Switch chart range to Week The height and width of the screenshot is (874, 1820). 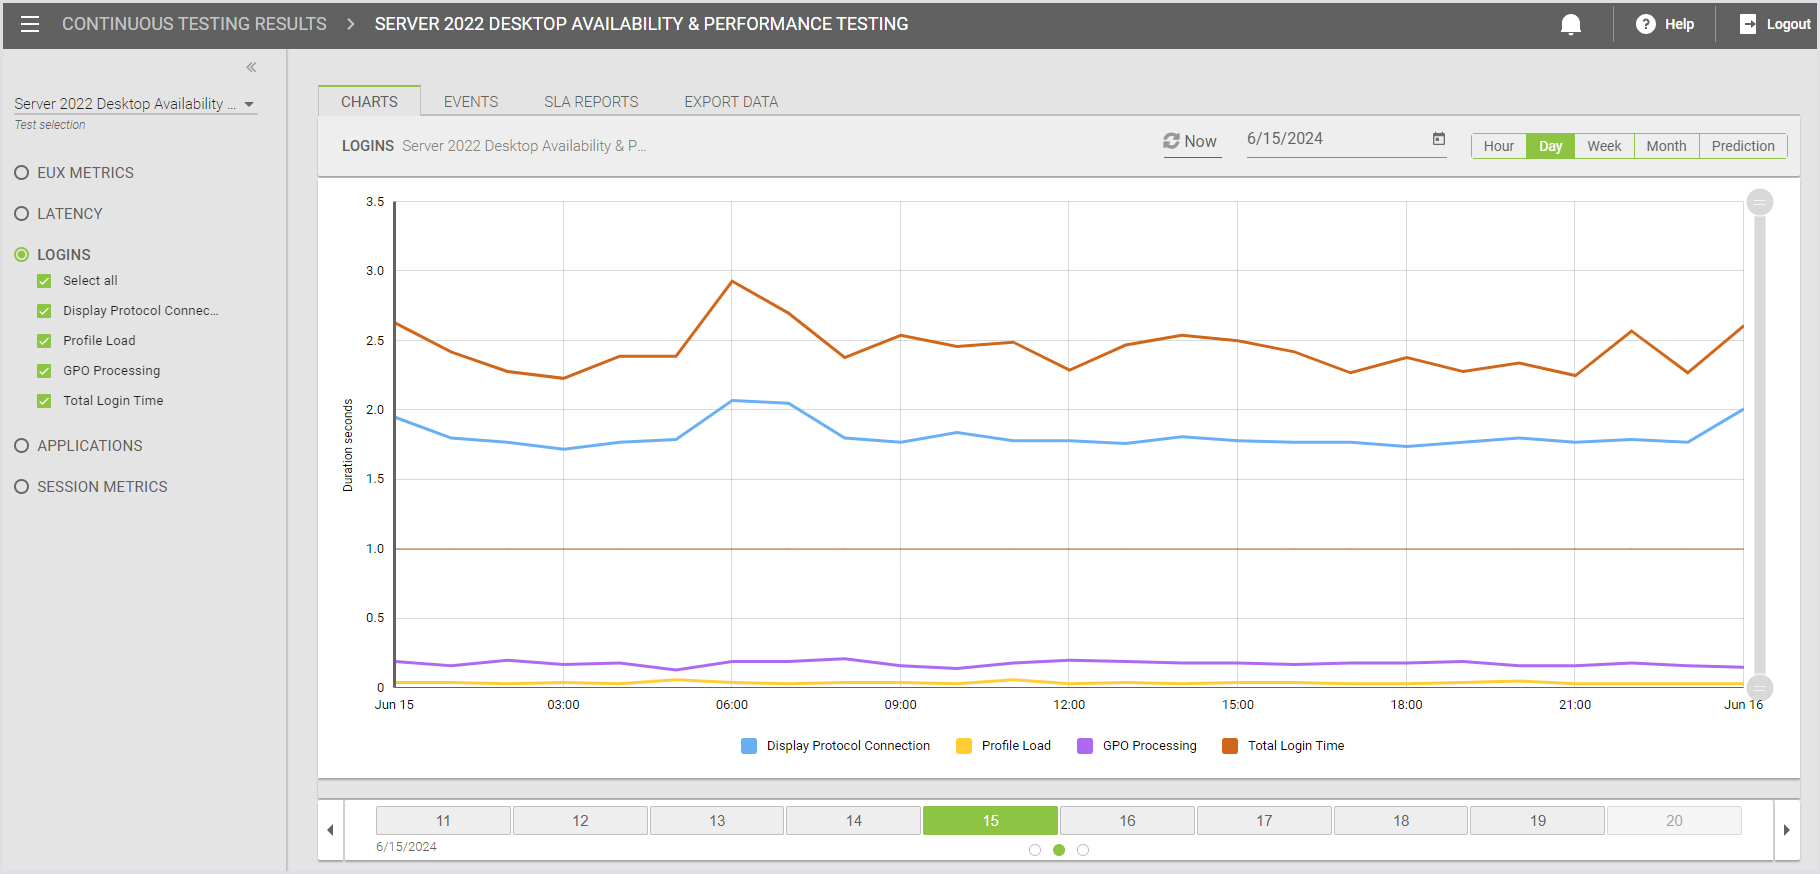1603,146
